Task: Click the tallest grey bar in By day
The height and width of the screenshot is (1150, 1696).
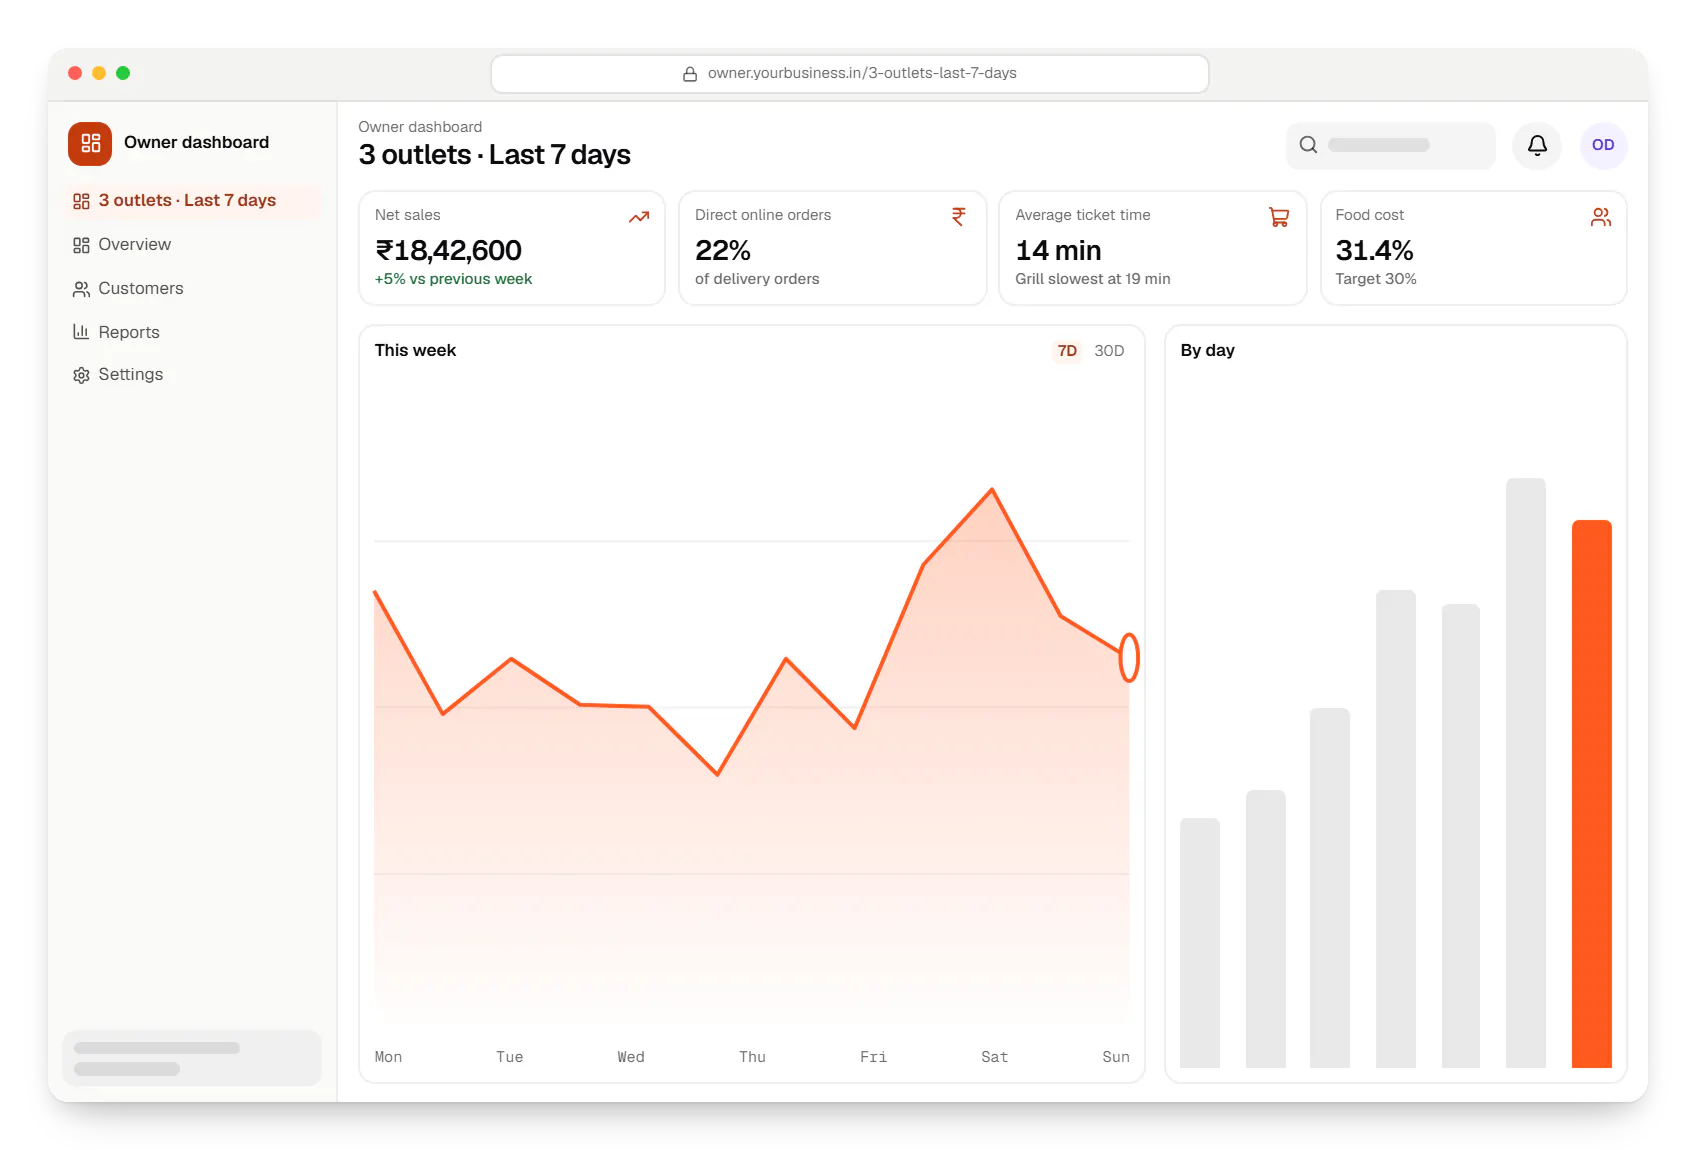Action: point(1526,773)
